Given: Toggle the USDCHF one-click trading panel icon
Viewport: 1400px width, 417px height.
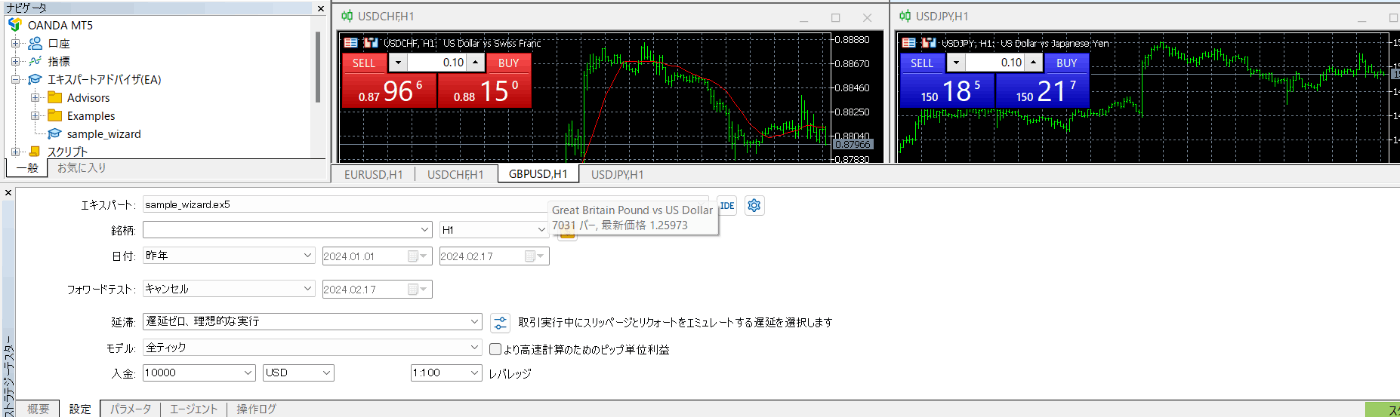Looking at the screenshot, I should coord(350,43).
